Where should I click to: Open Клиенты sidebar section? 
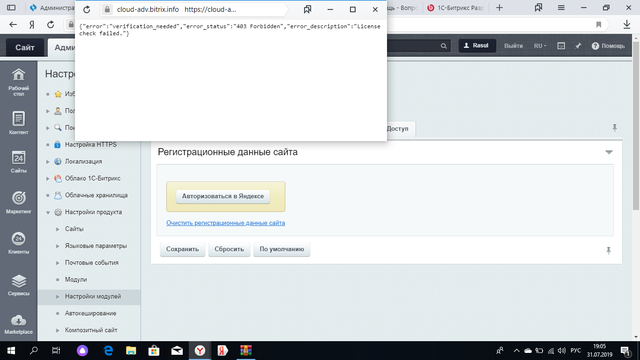click(x=18, y=243)
